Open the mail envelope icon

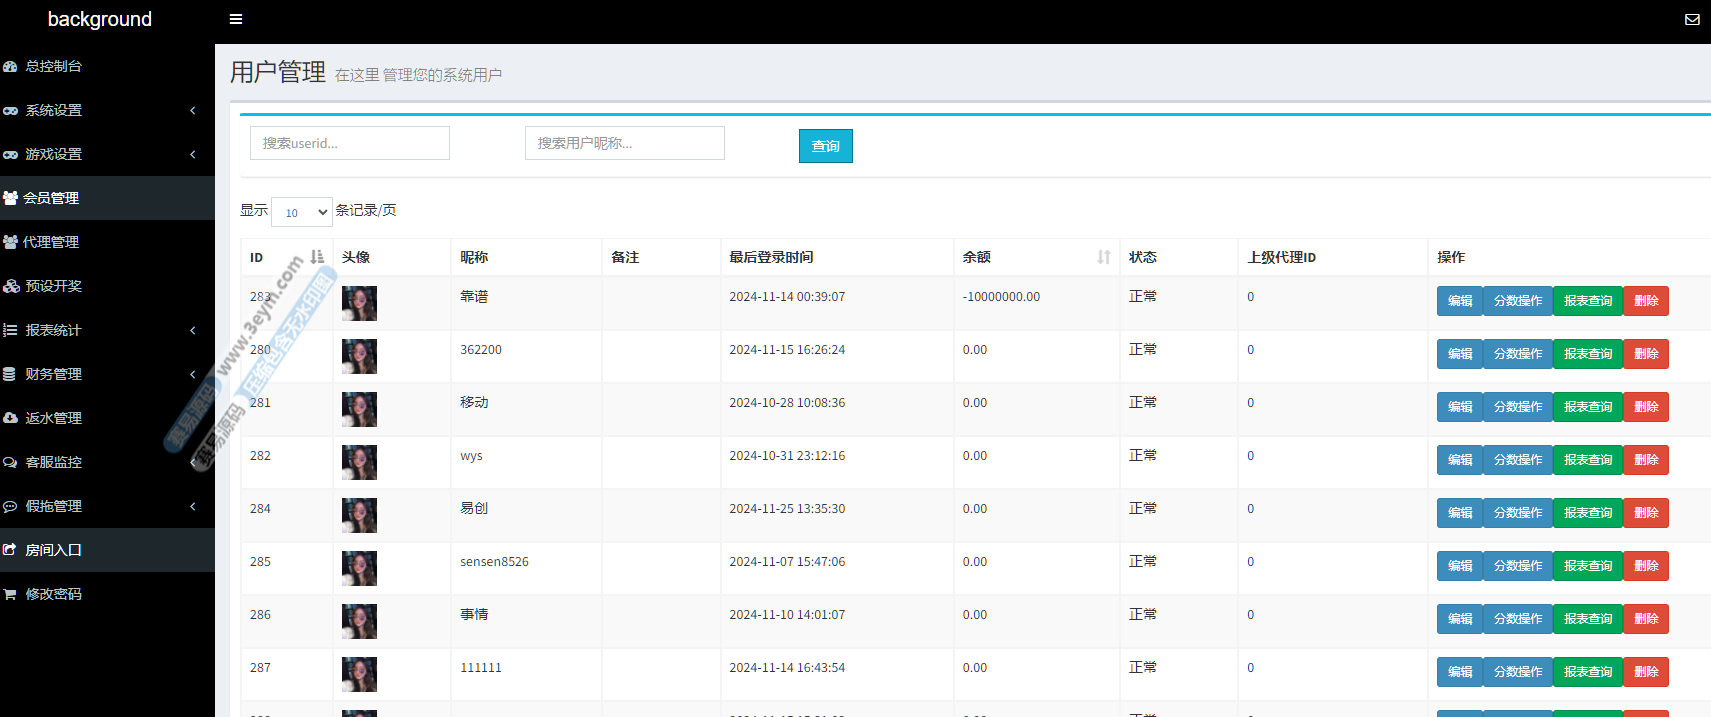pyautogui.click(x=1692, y=19)
